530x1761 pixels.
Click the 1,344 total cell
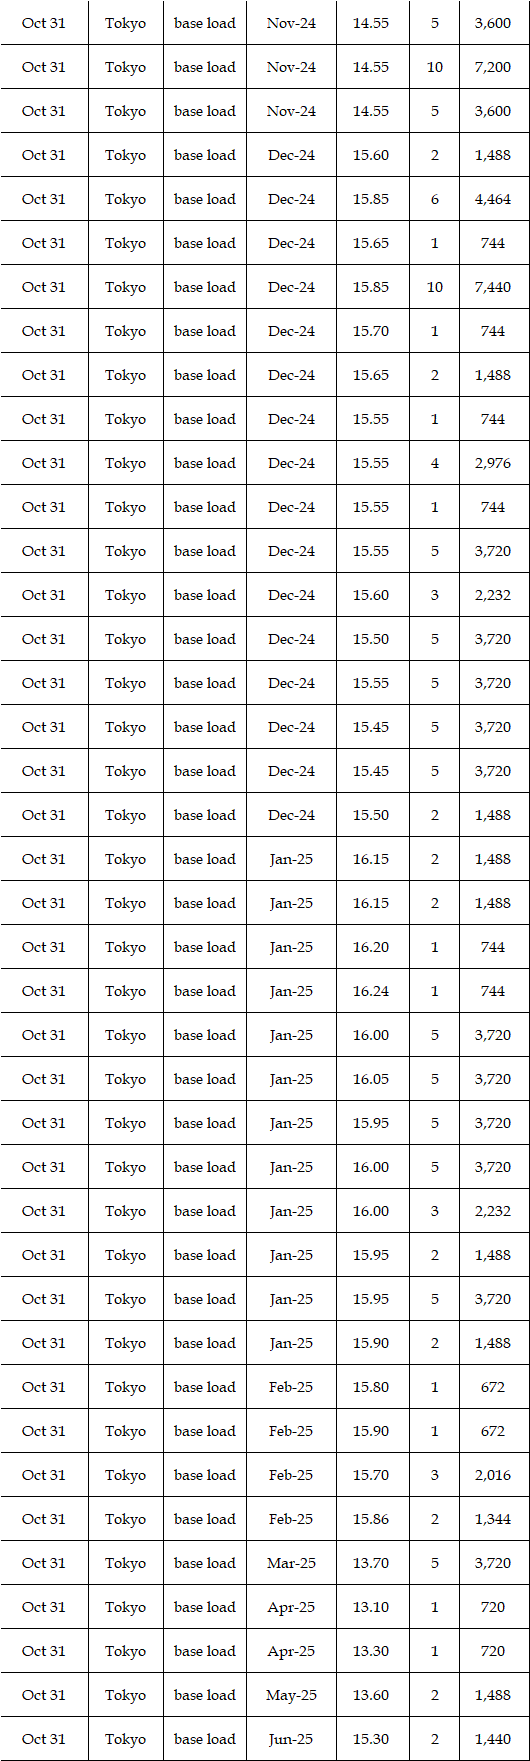(x=493, y=1519)
